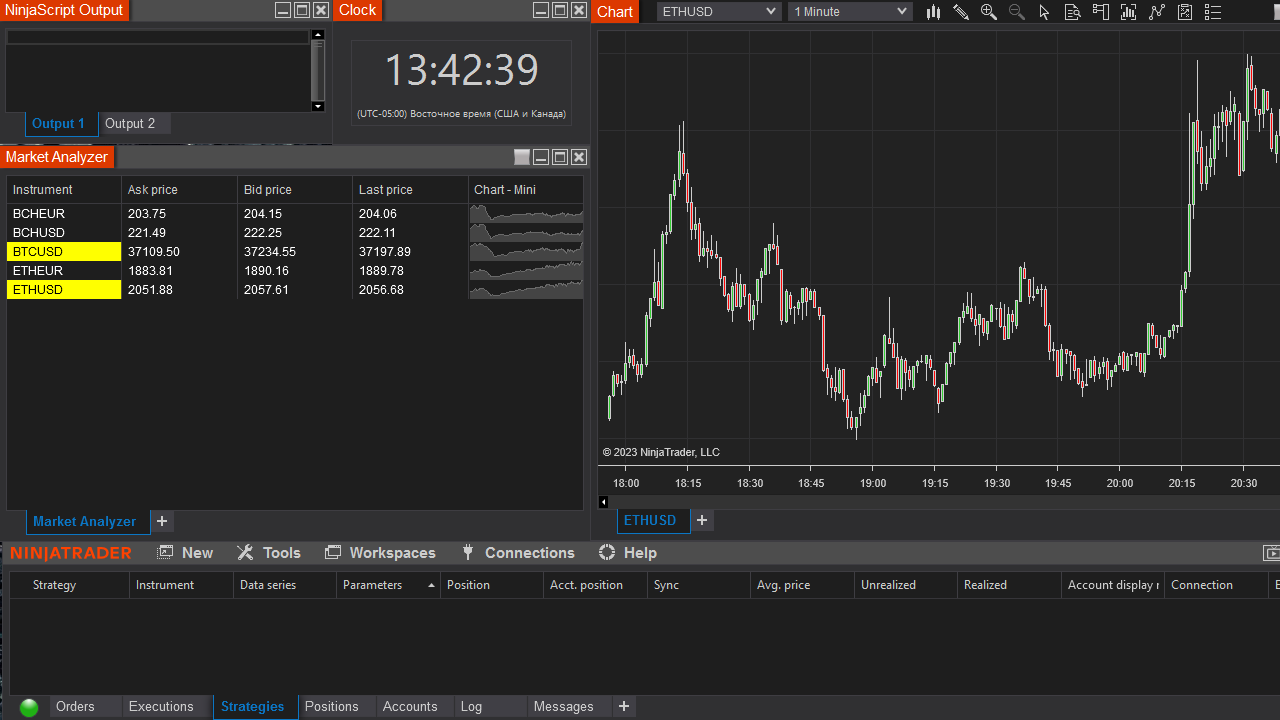Image resolution: width=1280 pixels, height=720 pixels.
Task: Add a new tab in Control Center
Action: point(624,706)
